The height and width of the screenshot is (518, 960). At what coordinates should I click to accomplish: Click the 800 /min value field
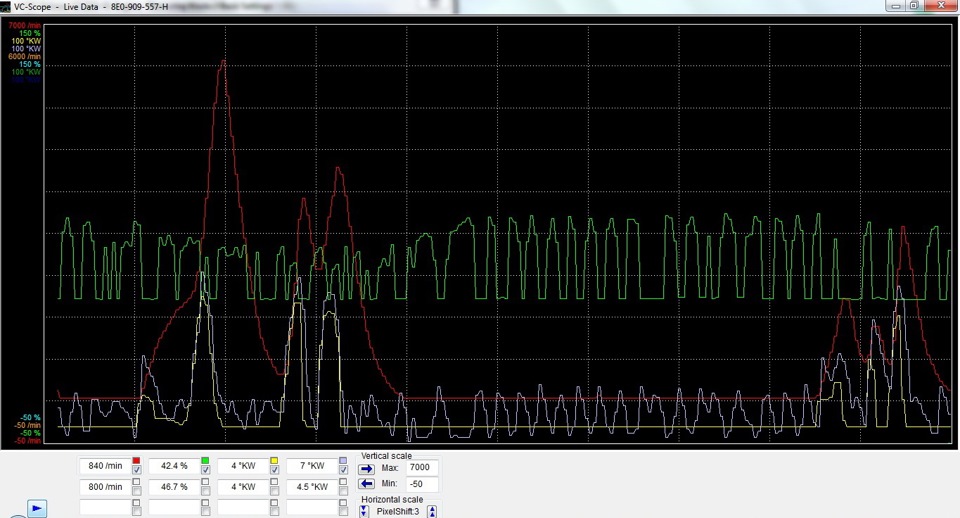pos(105,487)
